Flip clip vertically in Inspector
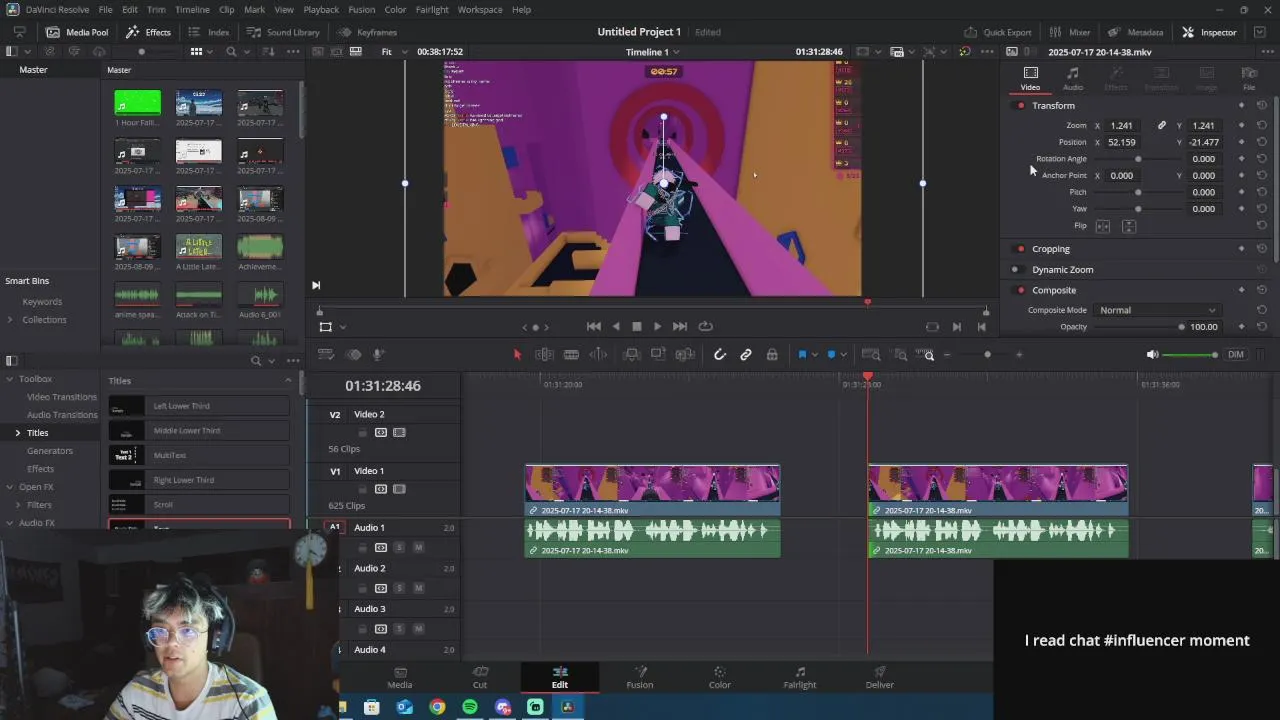1280x720 pixels. 1128,226
